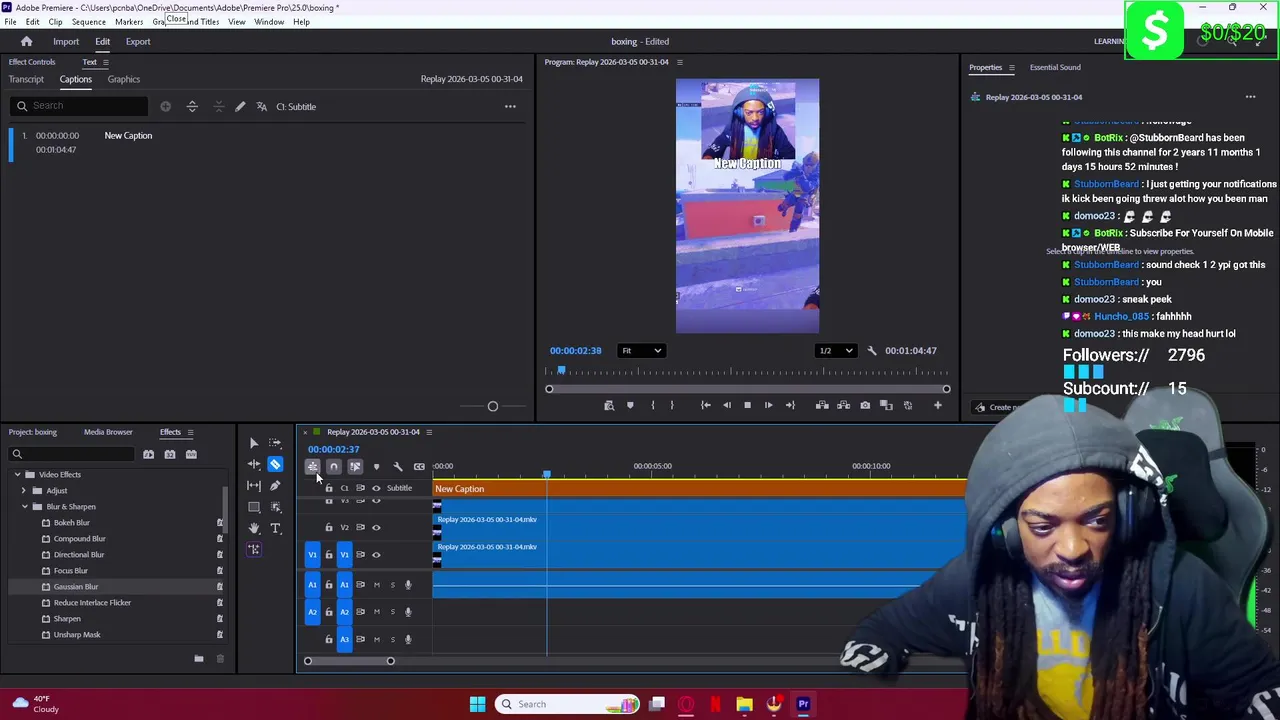This screenshot has width=1280, height=720.
Task: Click Export Frame camera icon
Action: click(x=865, y=405)
